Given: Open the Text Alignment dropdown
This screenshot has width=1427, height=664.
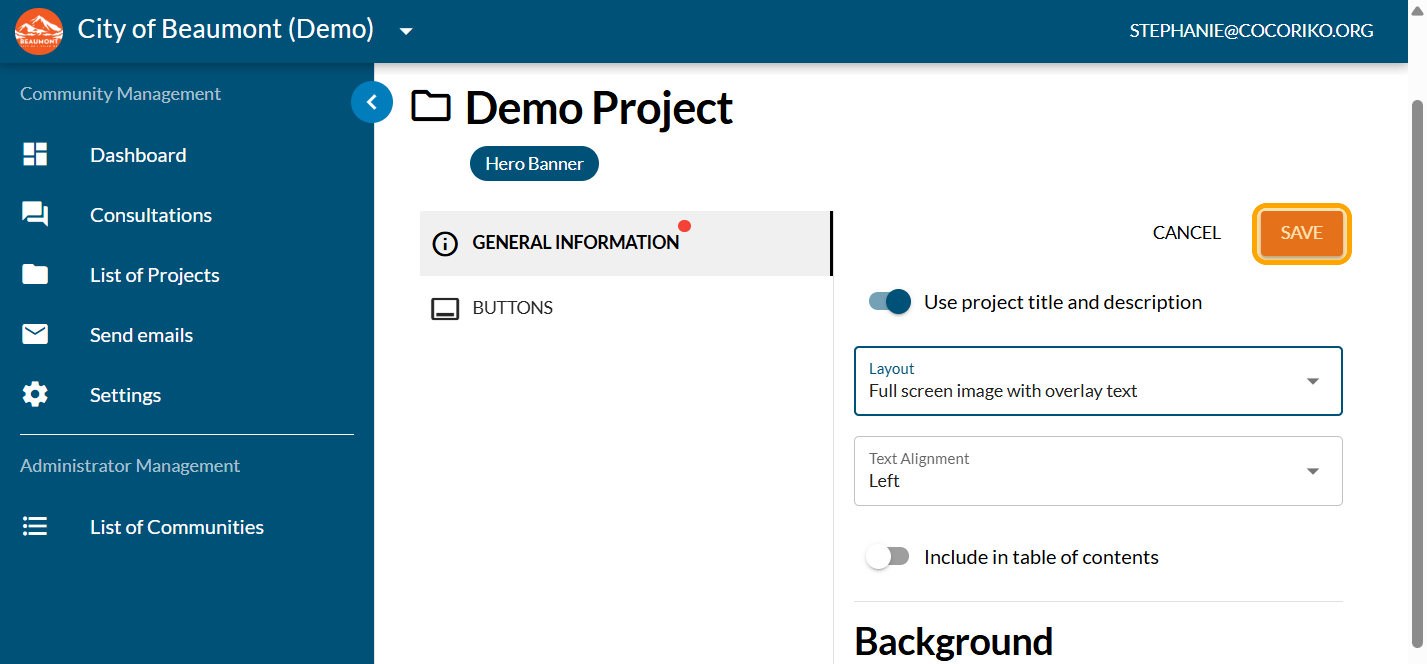Looking at the screenshot, I should 1097,471.
